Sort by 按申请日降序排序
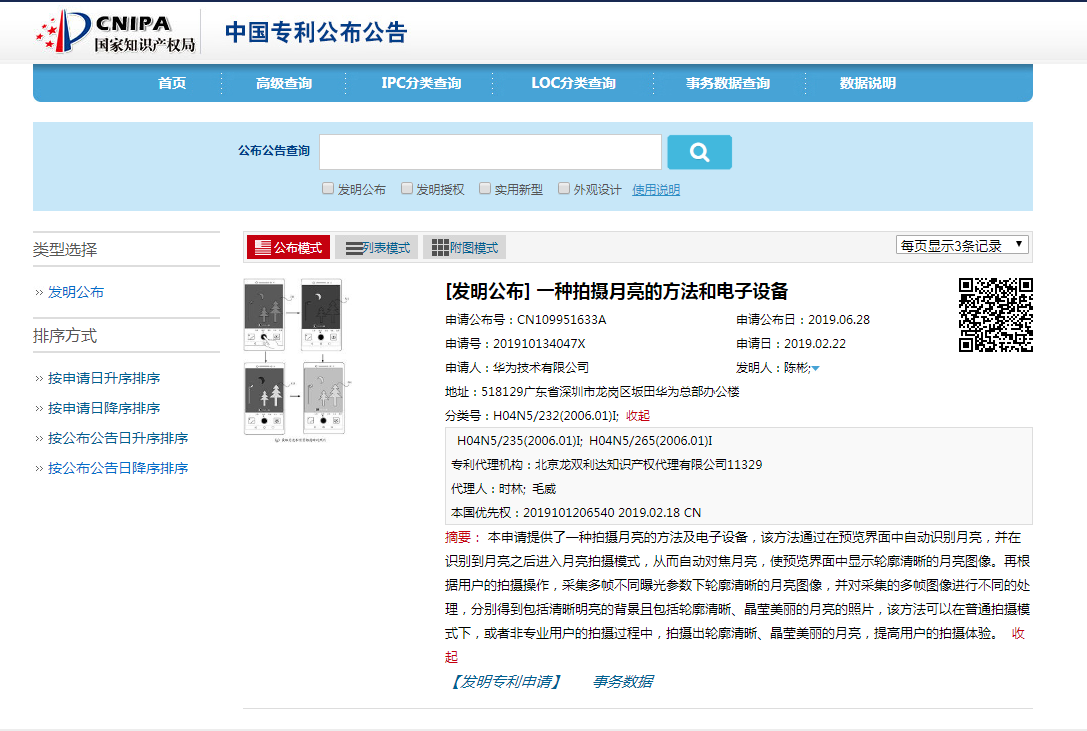Viewport: 1087px width, 731px height. coord(104,408)
